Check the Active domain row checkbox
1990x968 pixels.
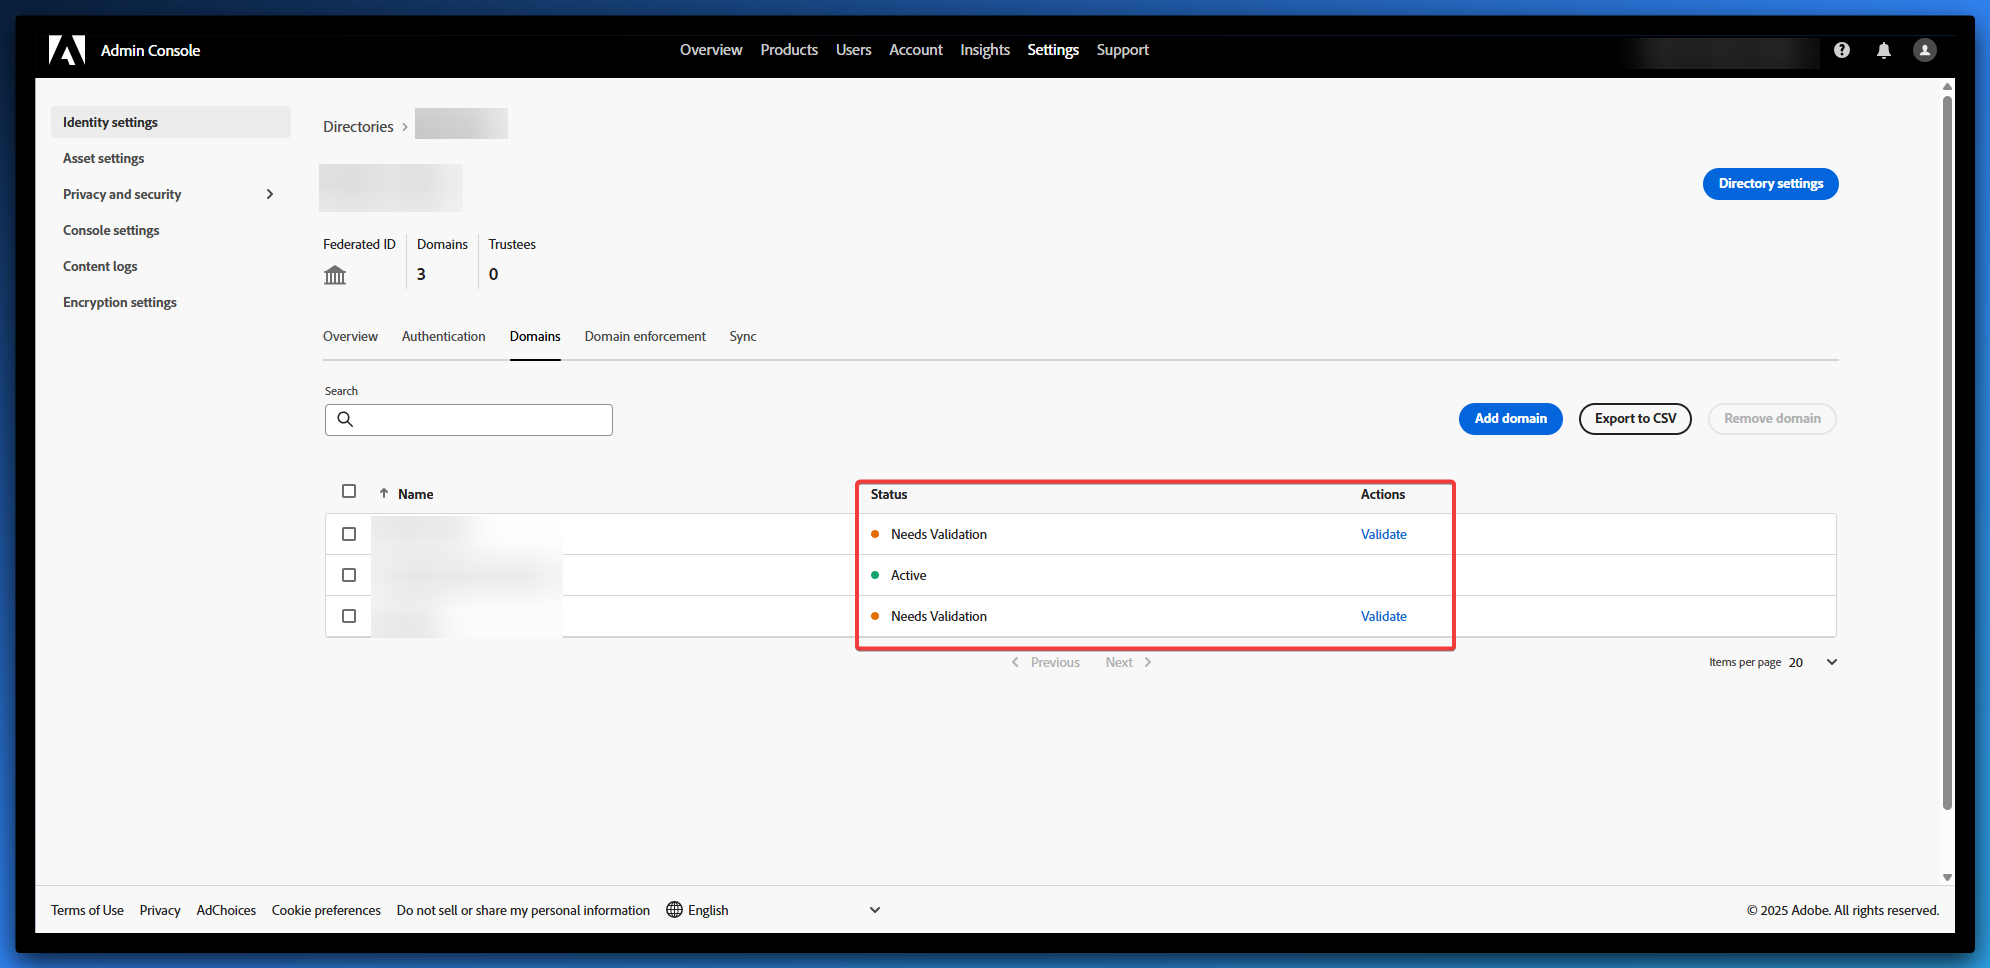(x=349, y=575)
